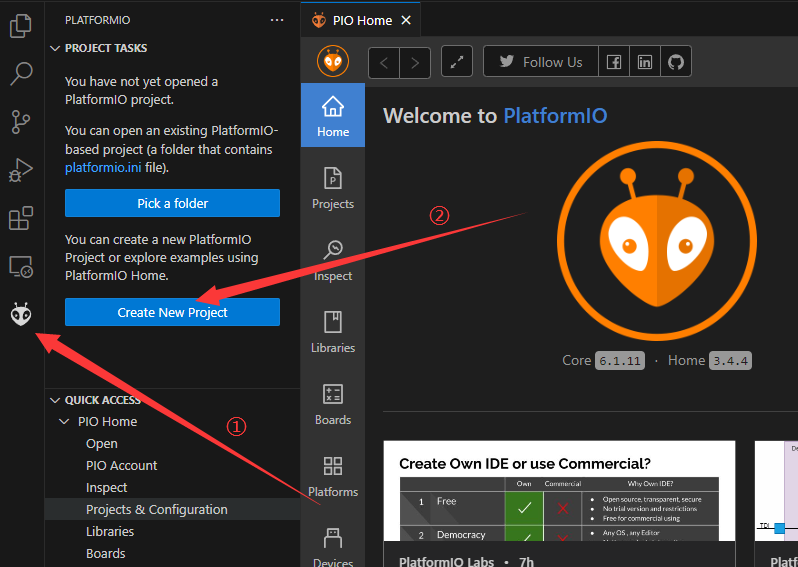Open the GitHub social link
Viewport: 798px width, 567px height.
click(x=676, y=62)
